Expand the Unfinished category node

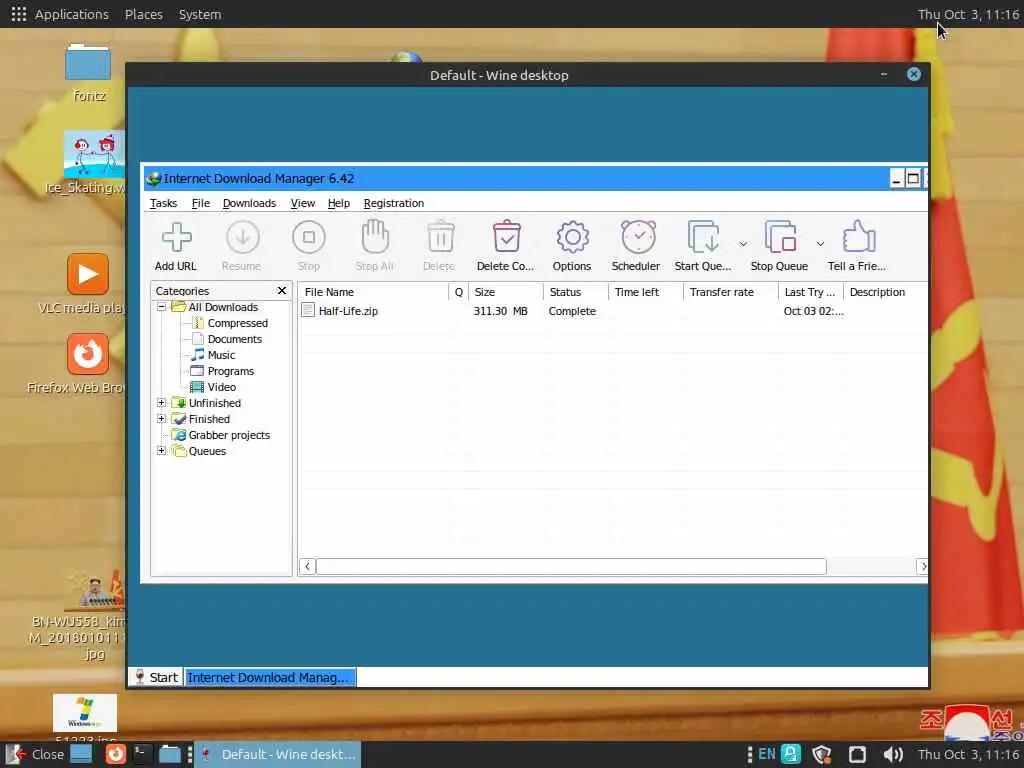[161, 403]
